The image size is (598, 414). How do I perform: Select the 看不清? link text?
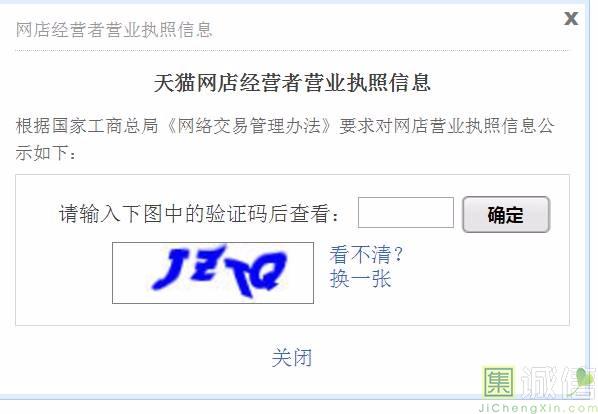coord(366,255)
